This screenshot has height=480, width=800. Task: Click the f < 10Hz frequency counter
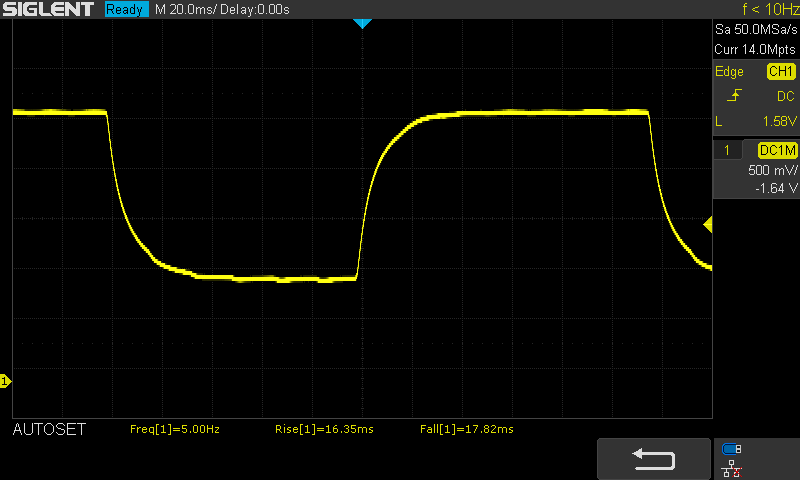pos(770,9)
